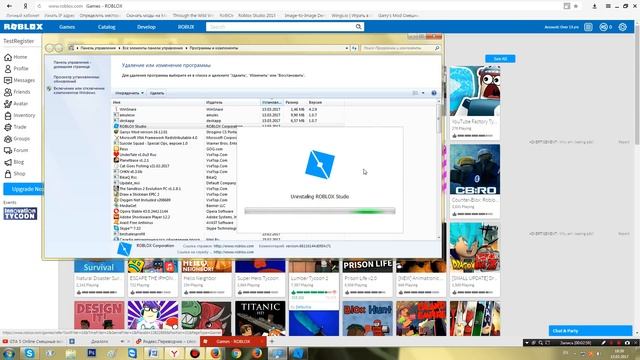Open the ROBUX menu in Roblox header
640x360 pixels.
click(186, 27)
